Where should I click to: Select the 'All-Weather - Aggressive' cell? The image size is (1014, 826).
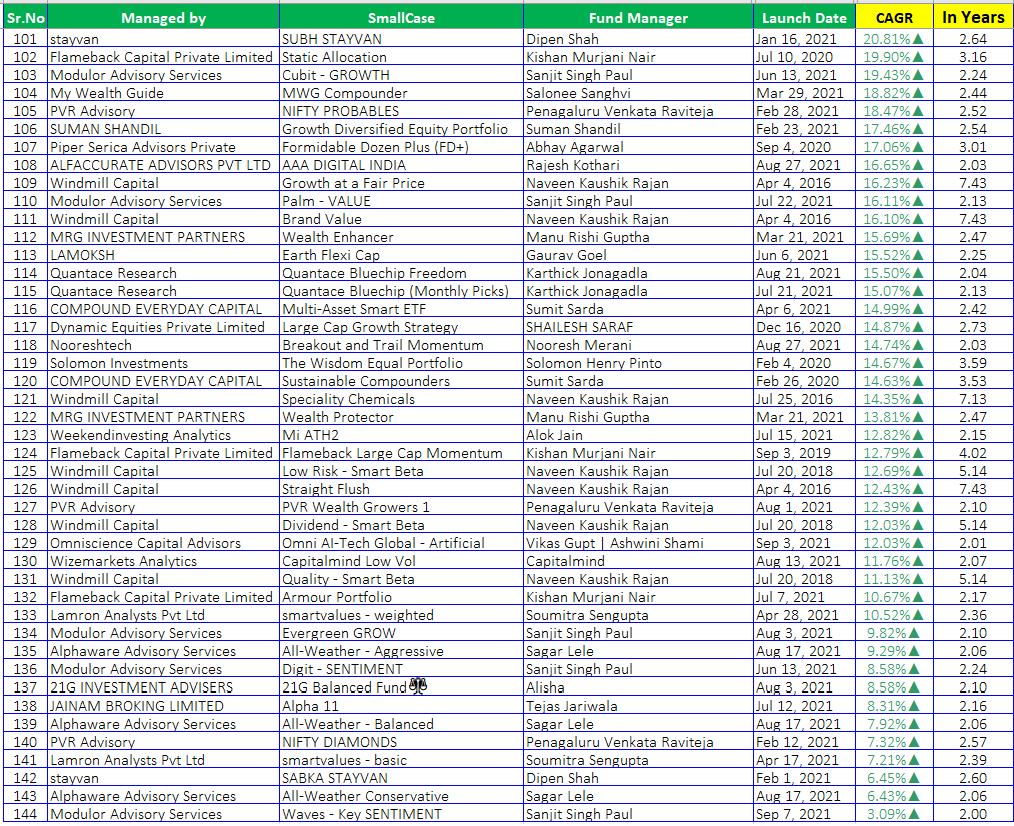click(x=402, y=651)
